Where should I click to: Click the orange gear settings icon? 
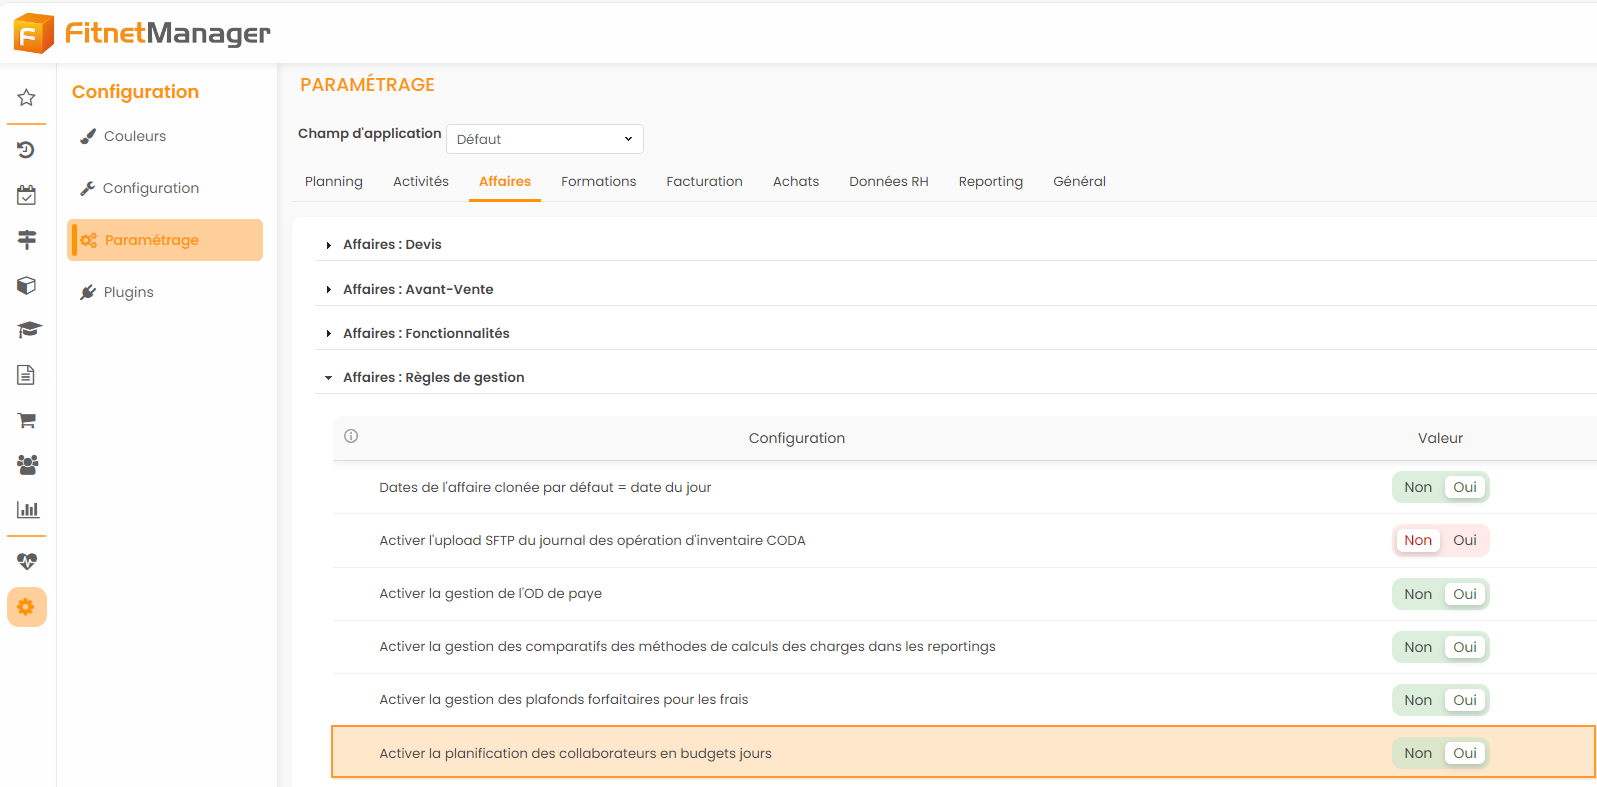pos(27,607)
